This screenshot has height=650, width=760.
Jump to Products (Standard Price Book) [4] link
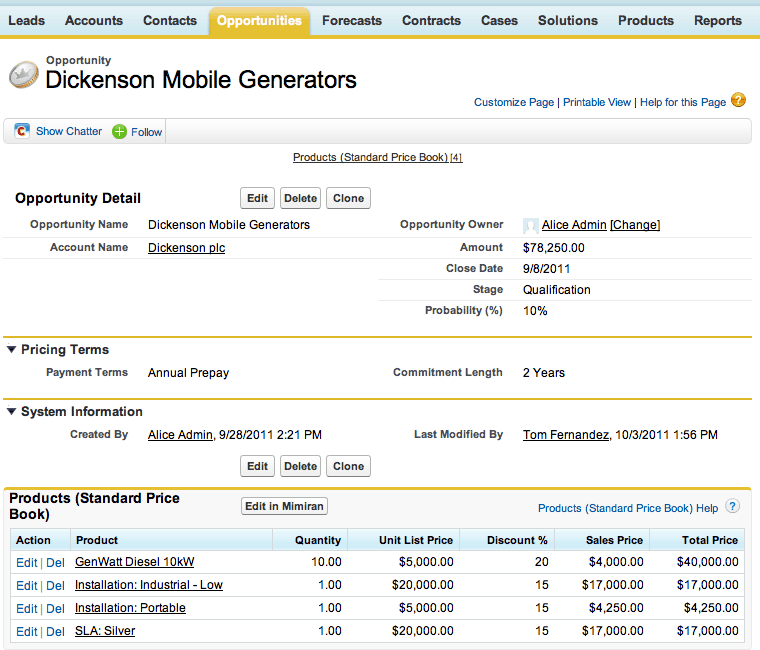coord(378,157)
